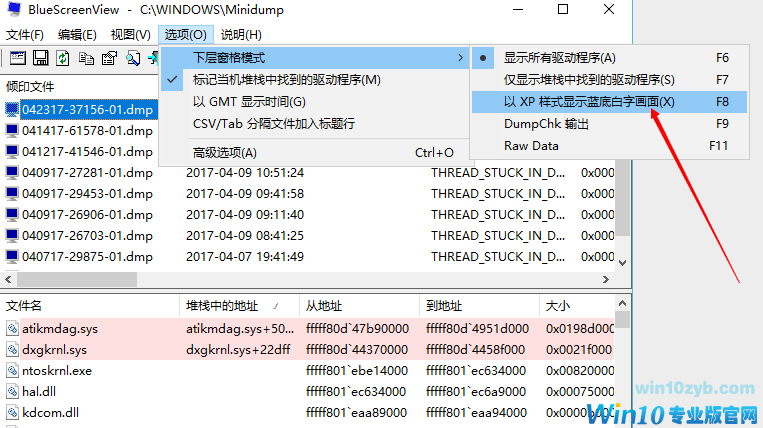Open the Properties toolbar icon

(109, 58)
